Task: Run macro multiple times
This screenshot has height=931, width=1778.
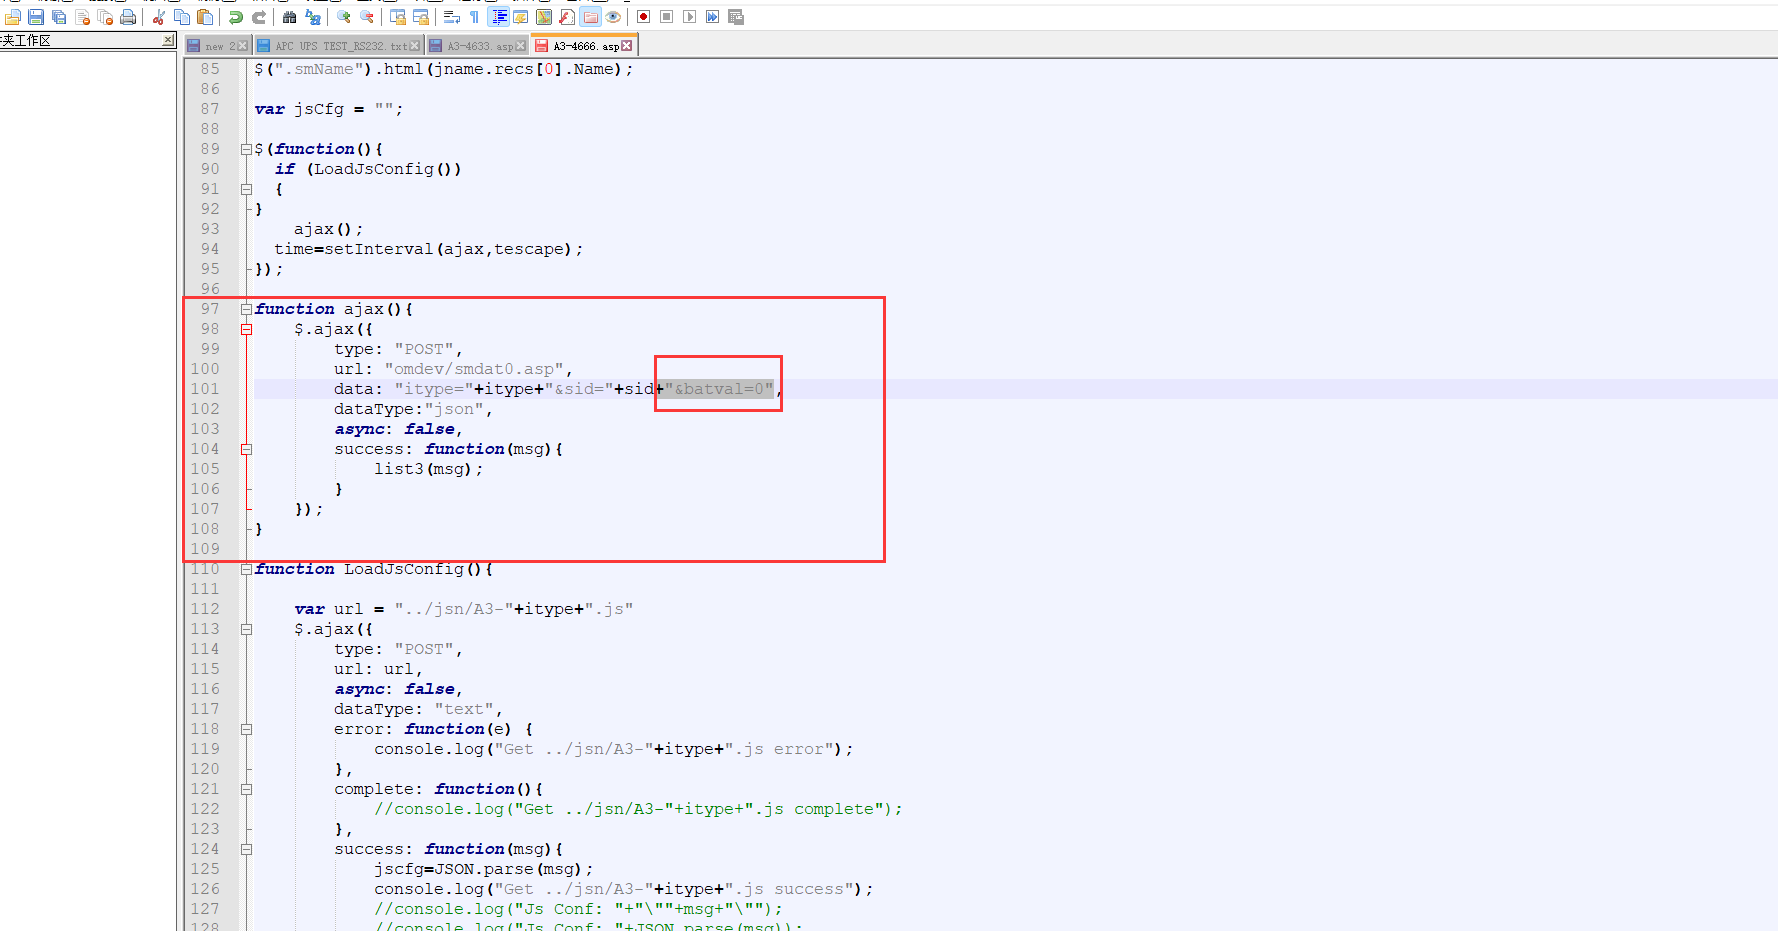Action: (712, 17)
